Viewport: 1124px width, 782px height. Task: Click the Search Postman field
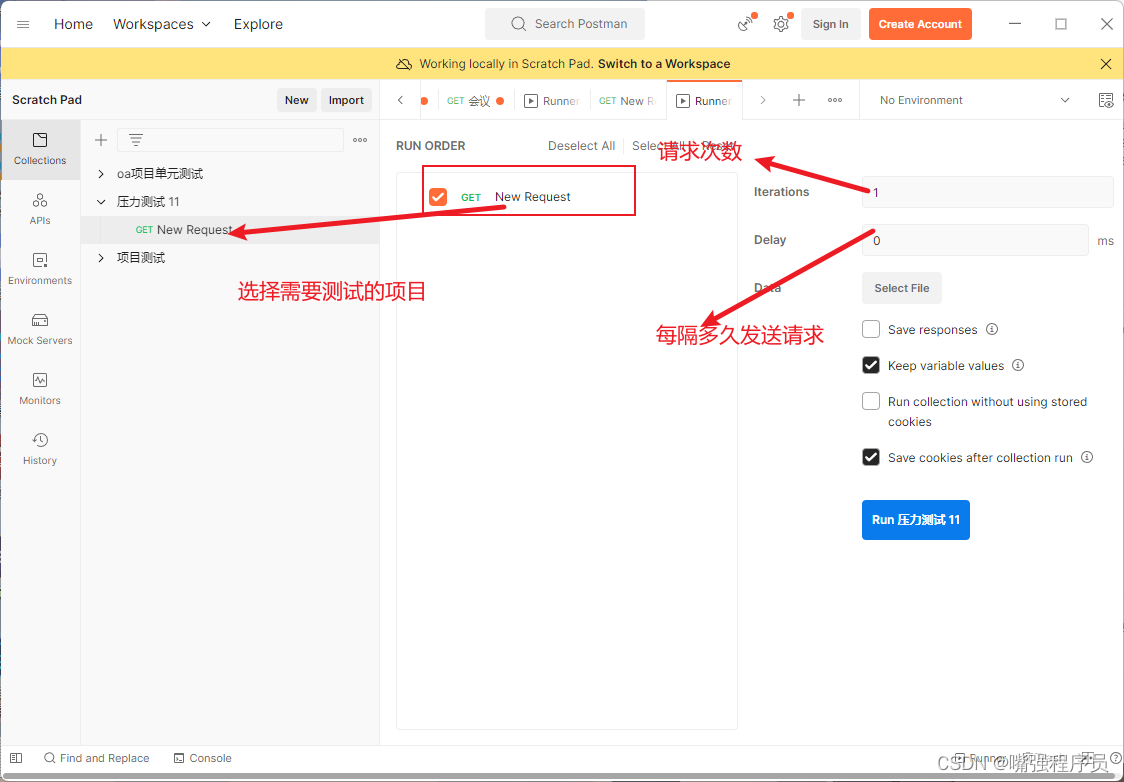point(565,24)
